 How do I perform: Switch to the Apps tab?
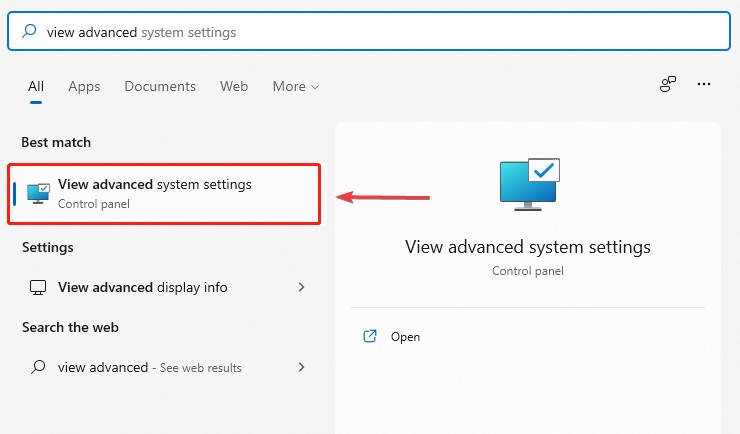[84, 86]
